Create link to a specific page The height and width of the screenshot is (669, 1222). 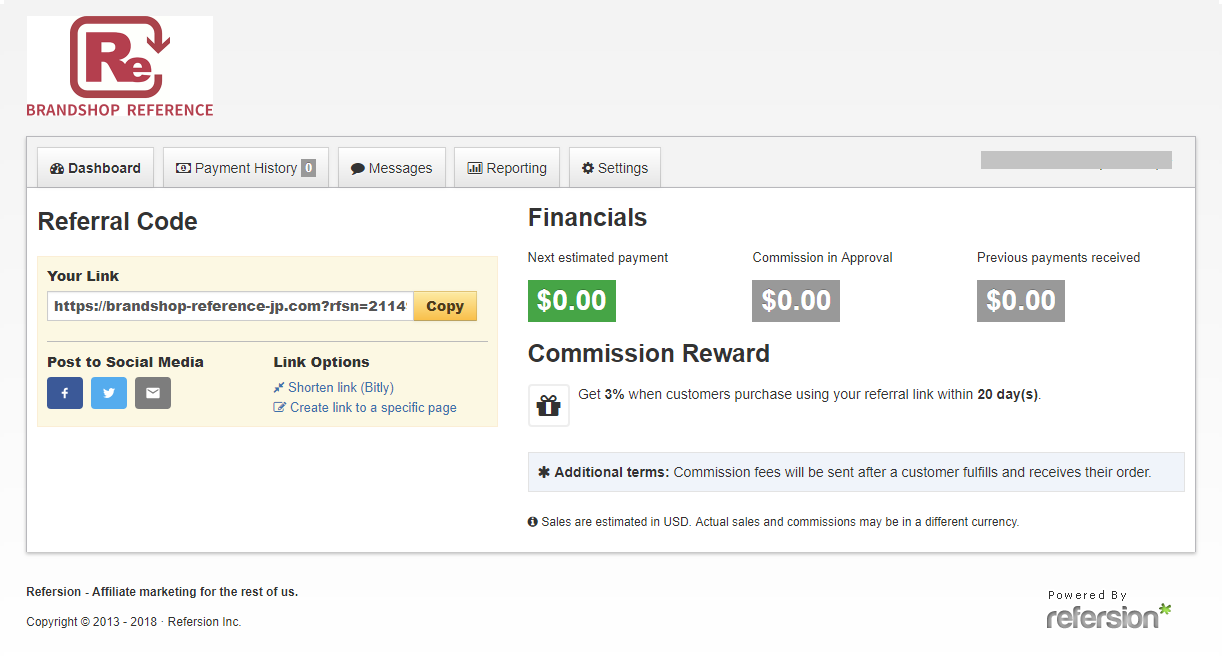coord(365,407)
